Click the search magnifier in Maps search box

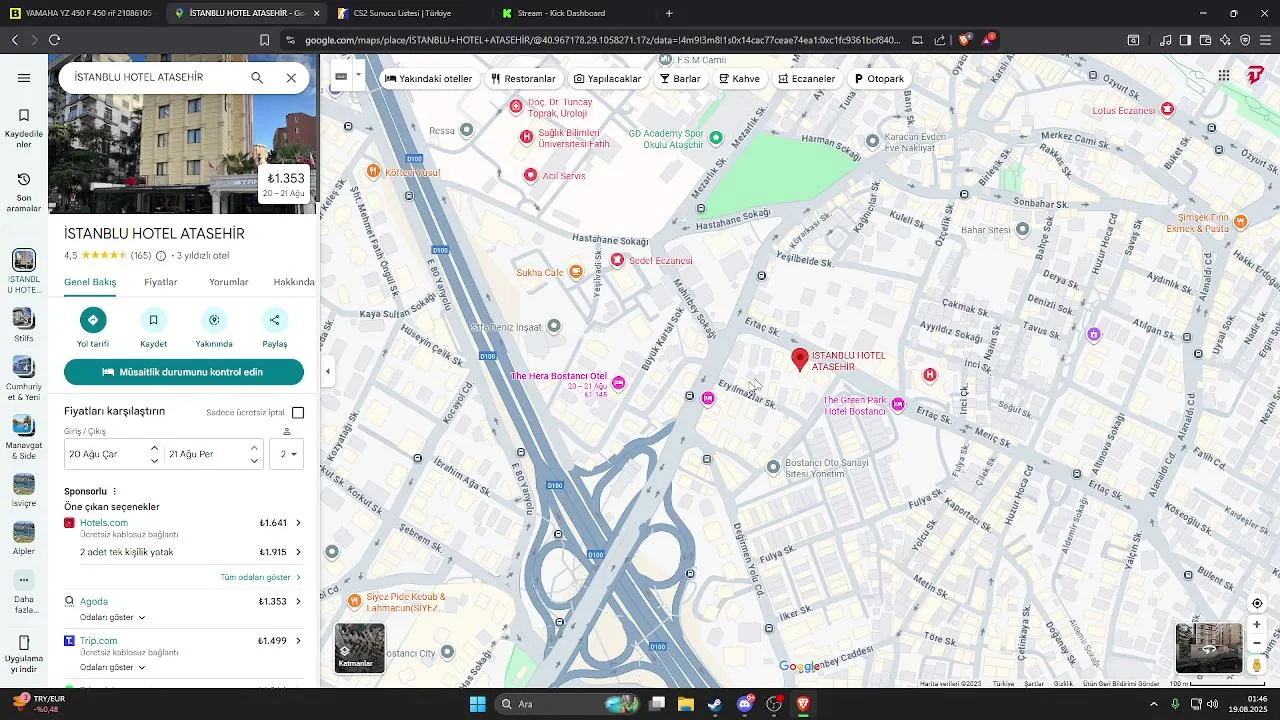257,78
